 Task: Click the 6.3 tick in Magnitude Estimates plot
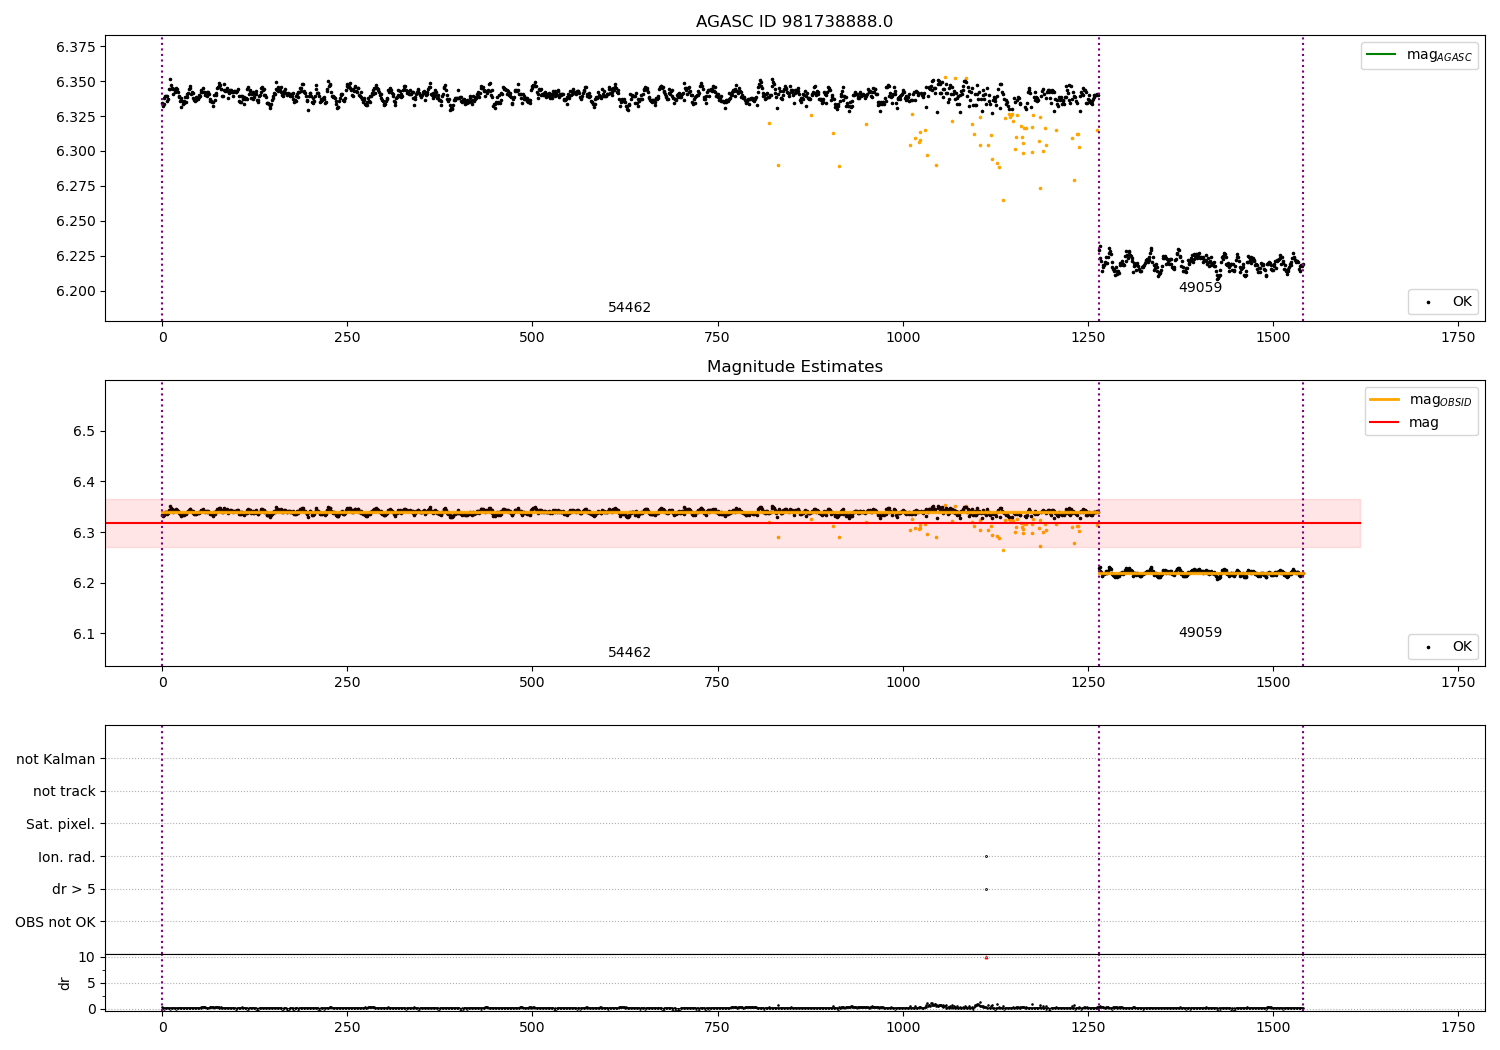click(x=83, y=533)
